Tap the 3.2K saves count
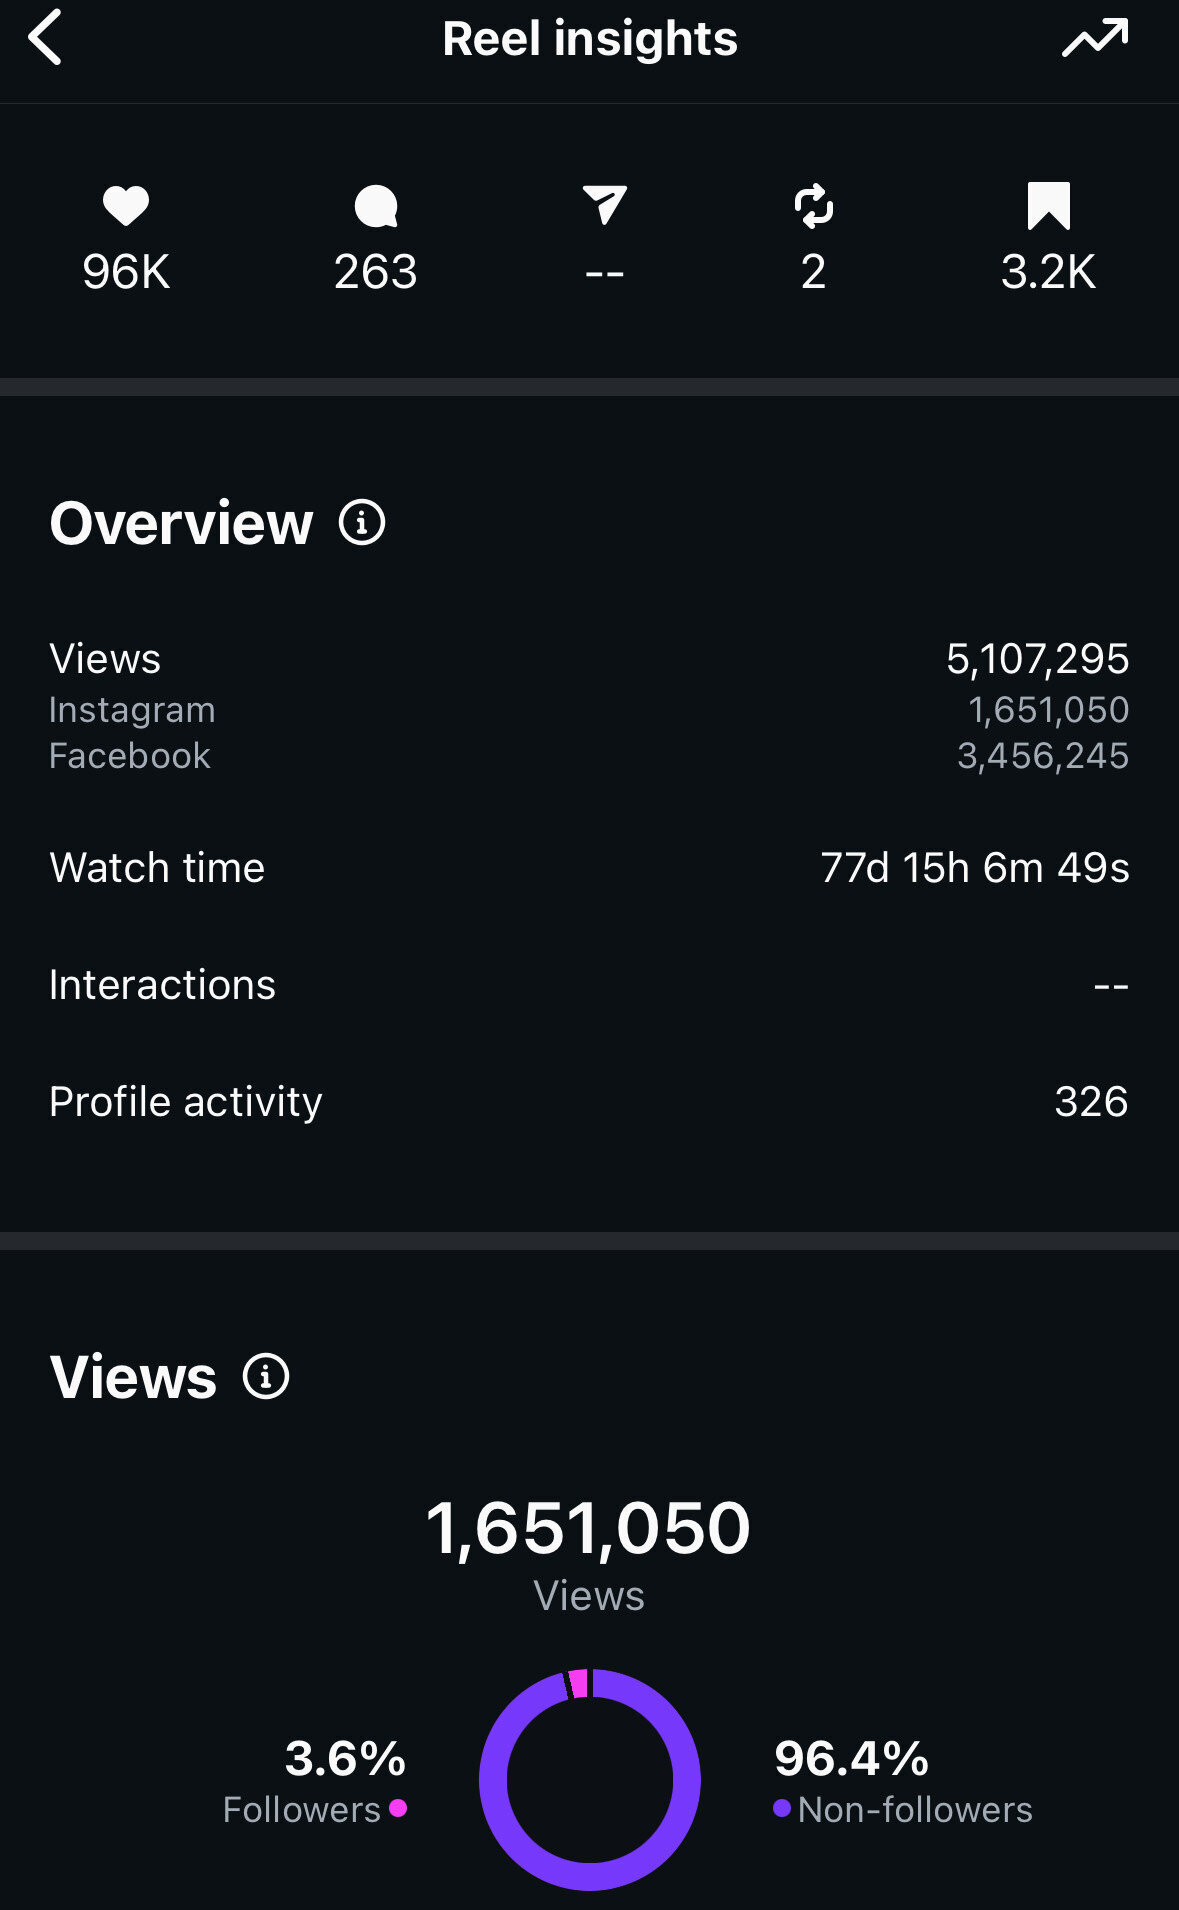This screenshot has width=1179, height=1910. pyautogui.click(x=1048, y=272)
